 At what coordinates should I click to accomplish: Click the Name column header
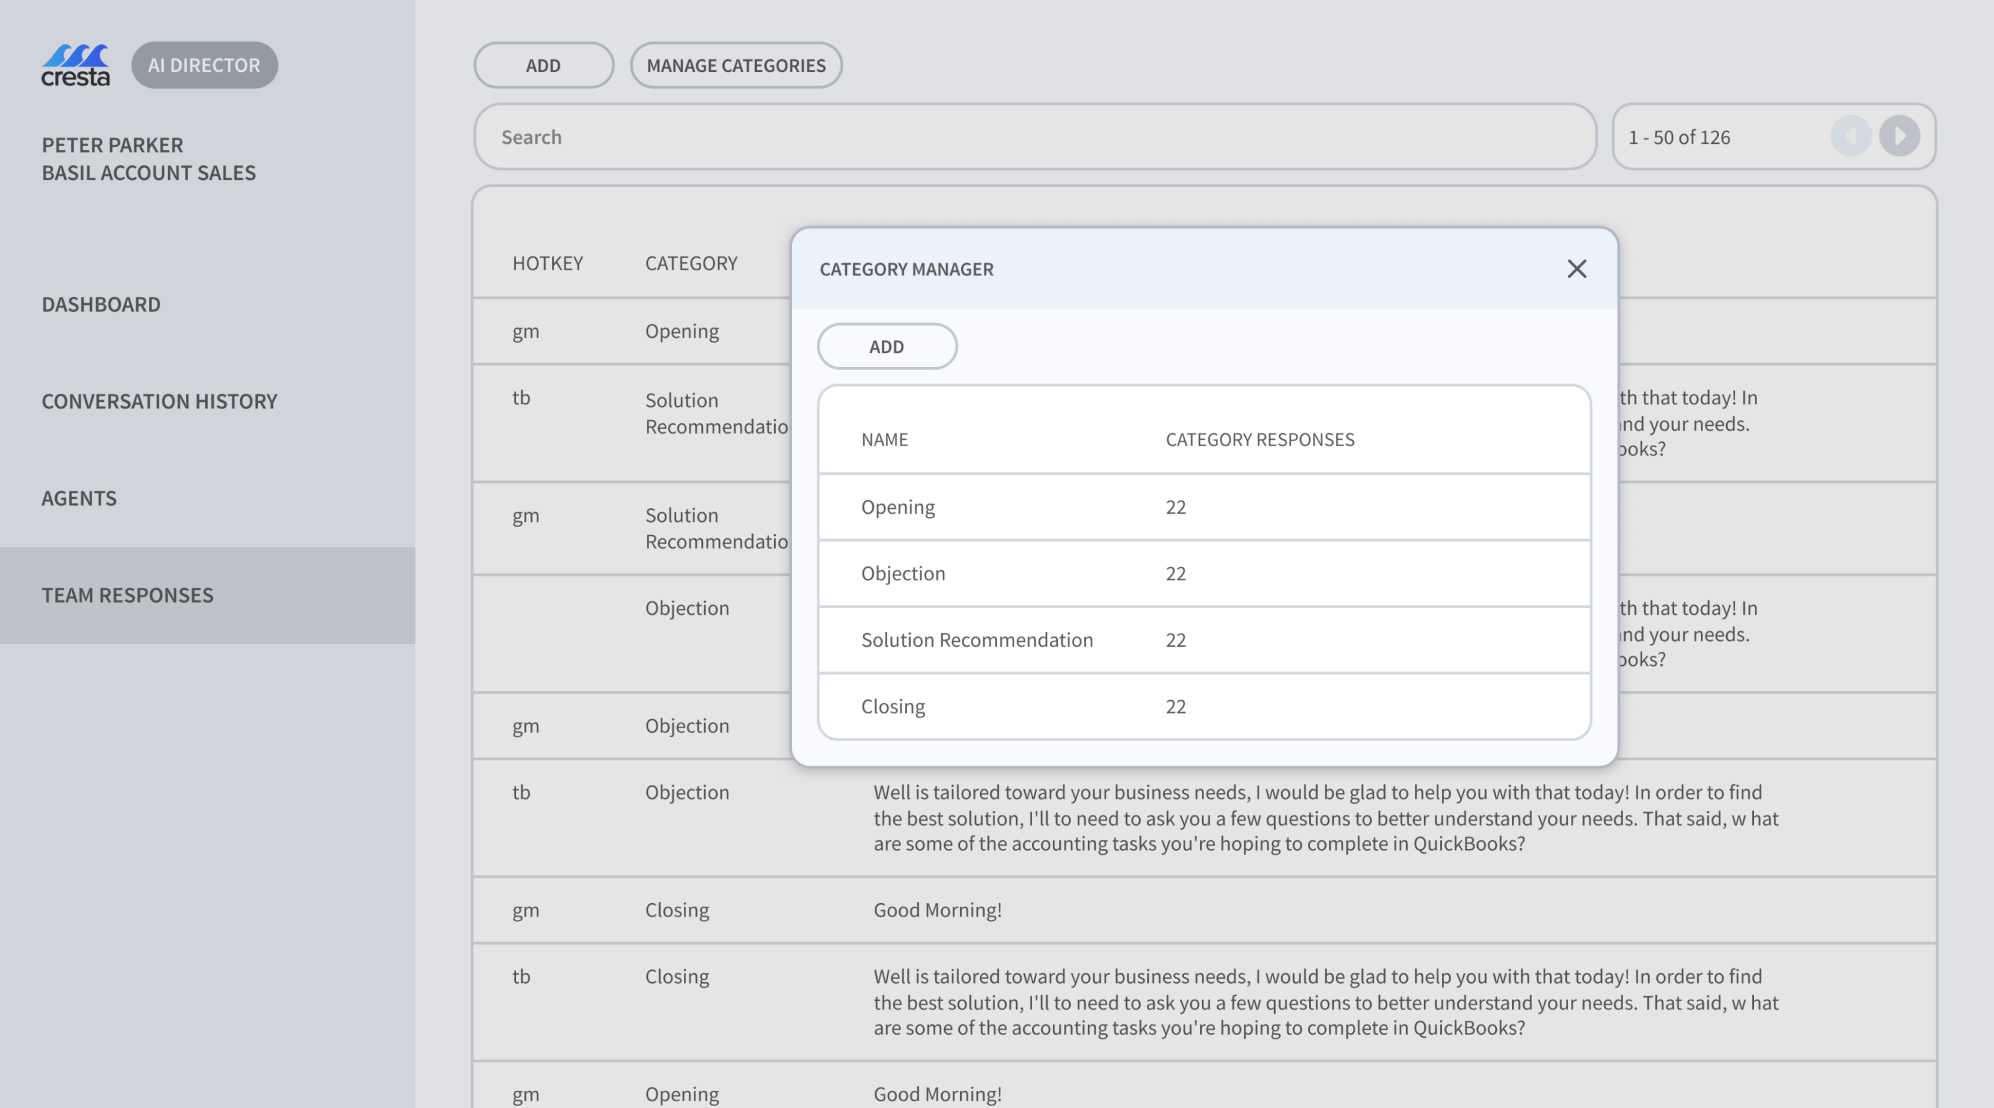(884, 439)
